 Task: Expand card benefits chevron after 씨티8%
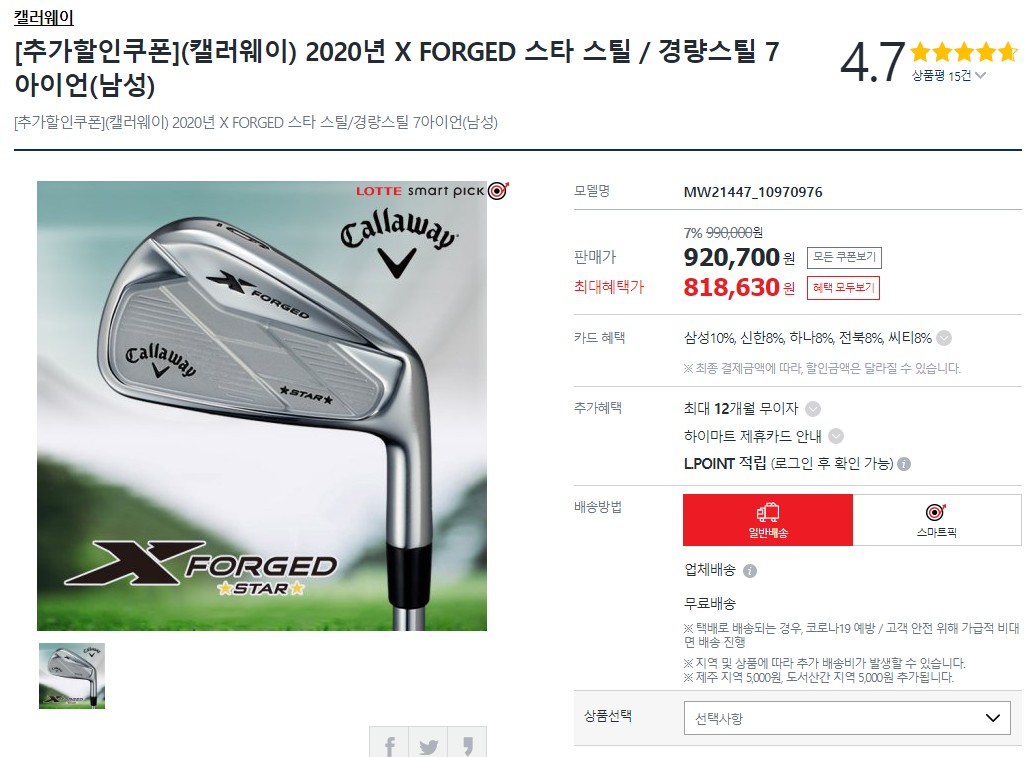(944, 338)
